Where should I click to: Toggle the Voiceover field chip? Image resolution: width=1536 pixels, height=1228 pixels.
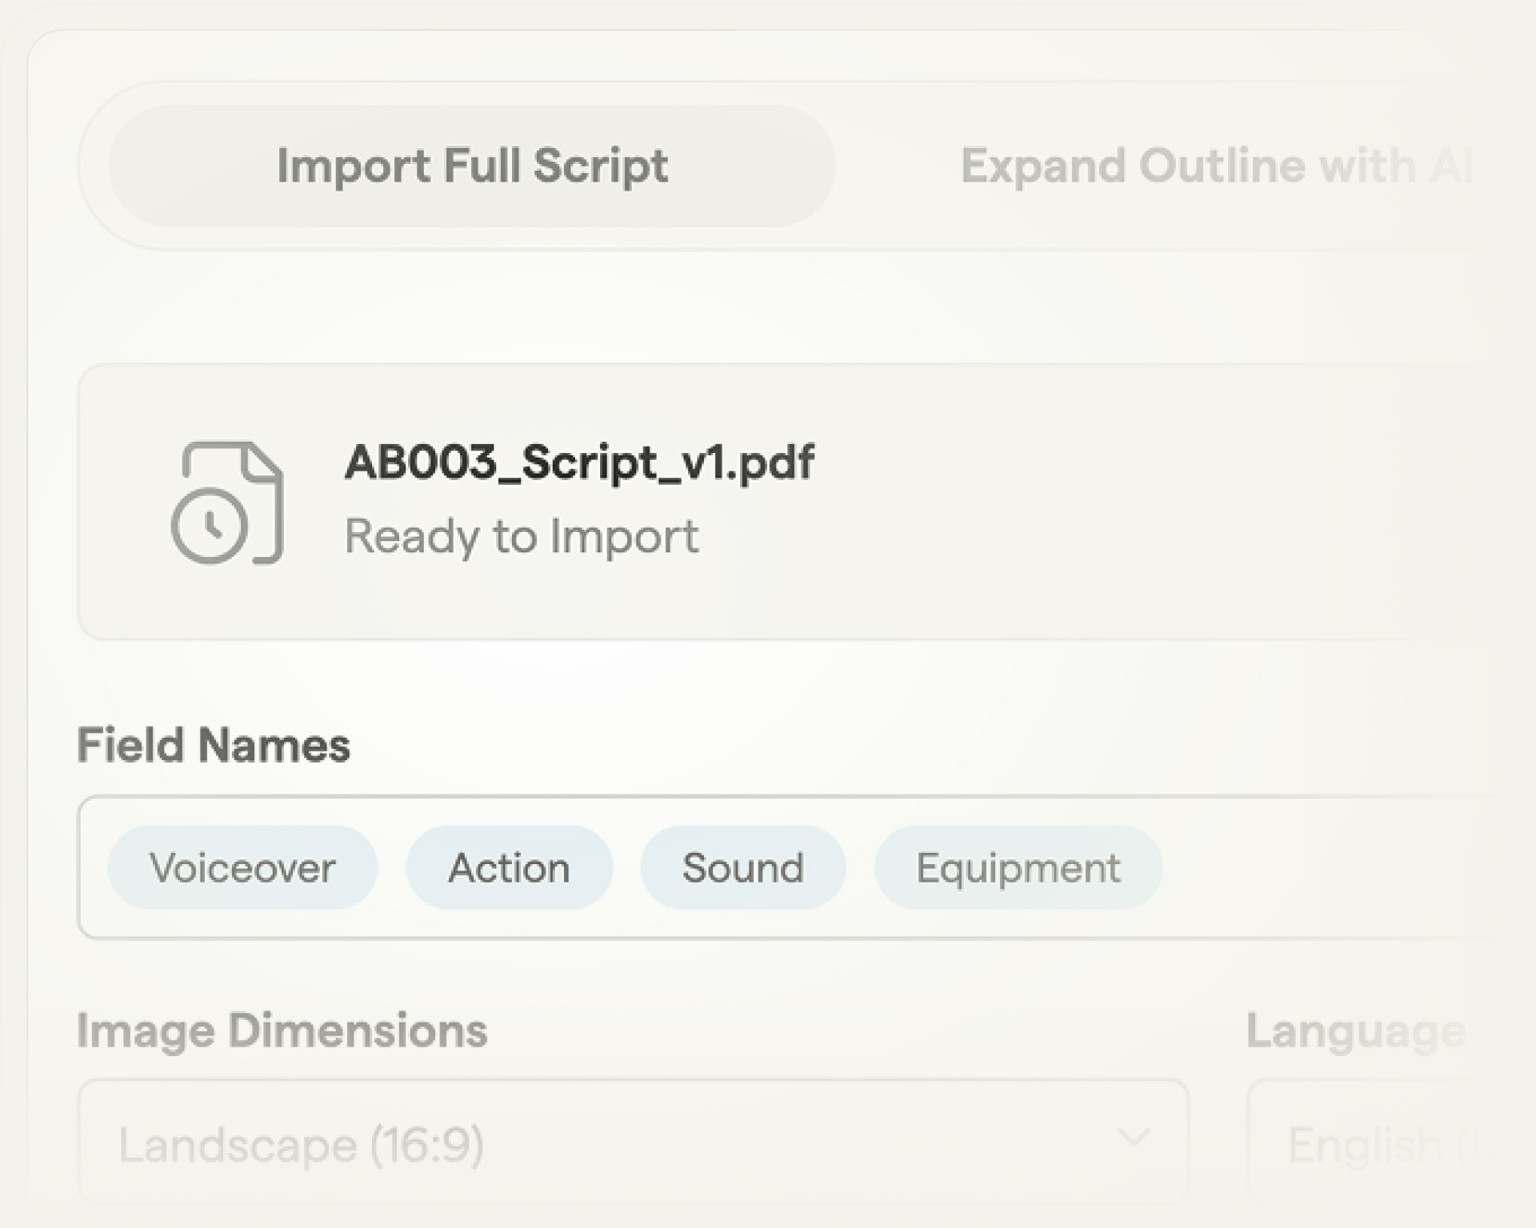point(242,868)
